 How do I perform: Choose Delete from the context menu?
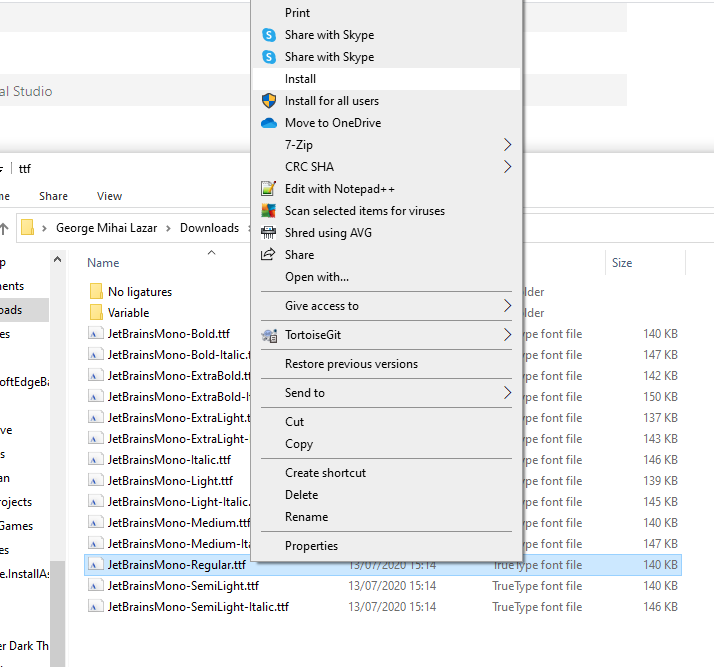(x=386, y=495)
